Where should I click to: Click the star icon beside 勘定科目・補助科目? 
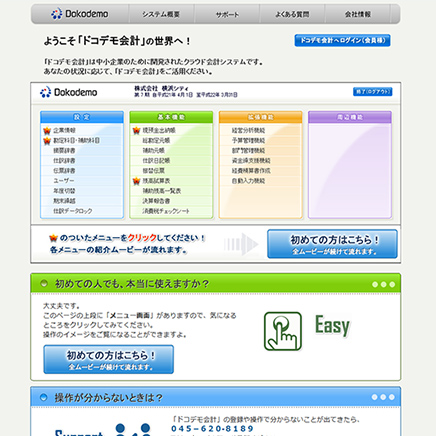[47, 141]
